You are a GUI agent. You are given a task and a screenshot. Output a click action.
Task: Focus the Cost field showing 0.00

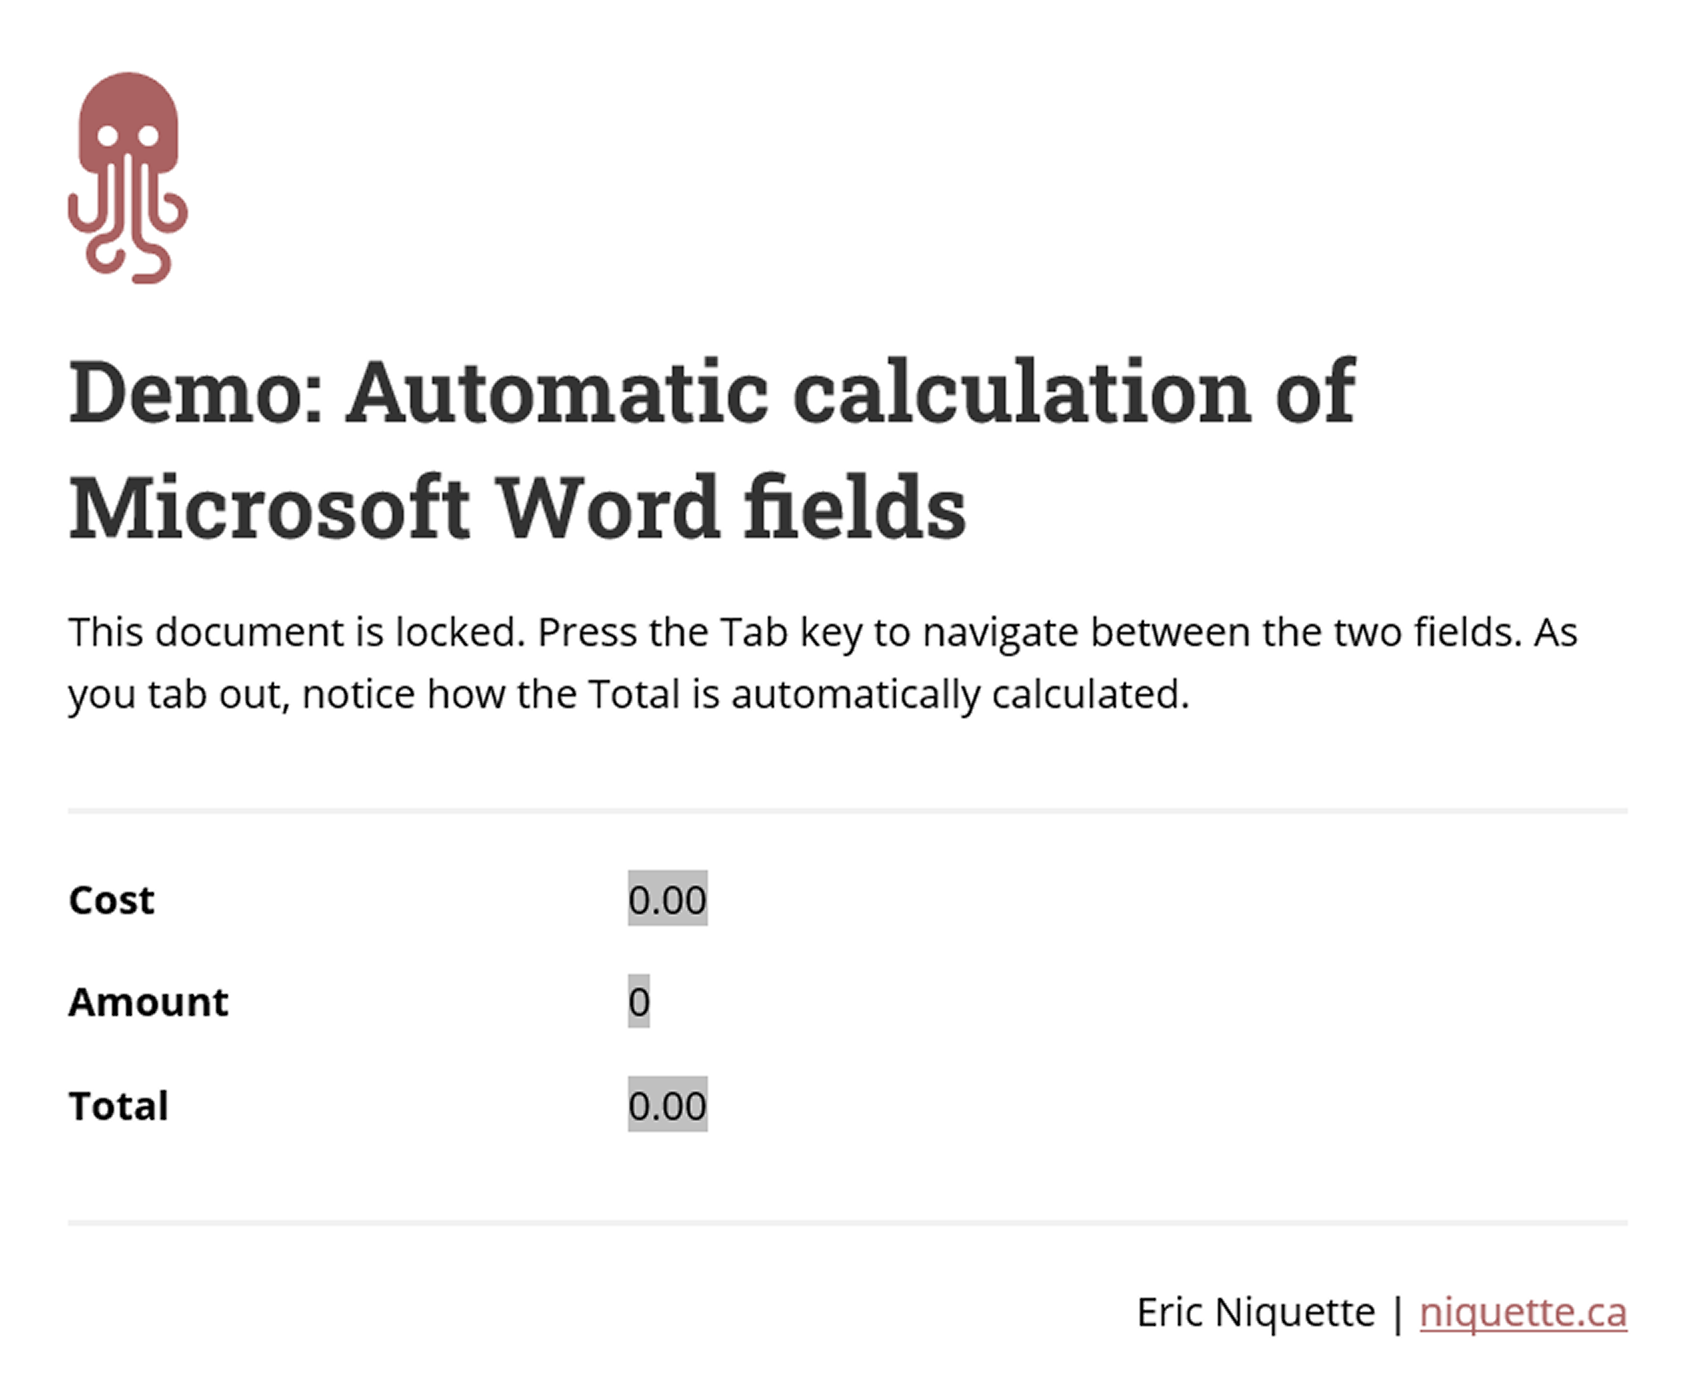[x=667, y=899]
